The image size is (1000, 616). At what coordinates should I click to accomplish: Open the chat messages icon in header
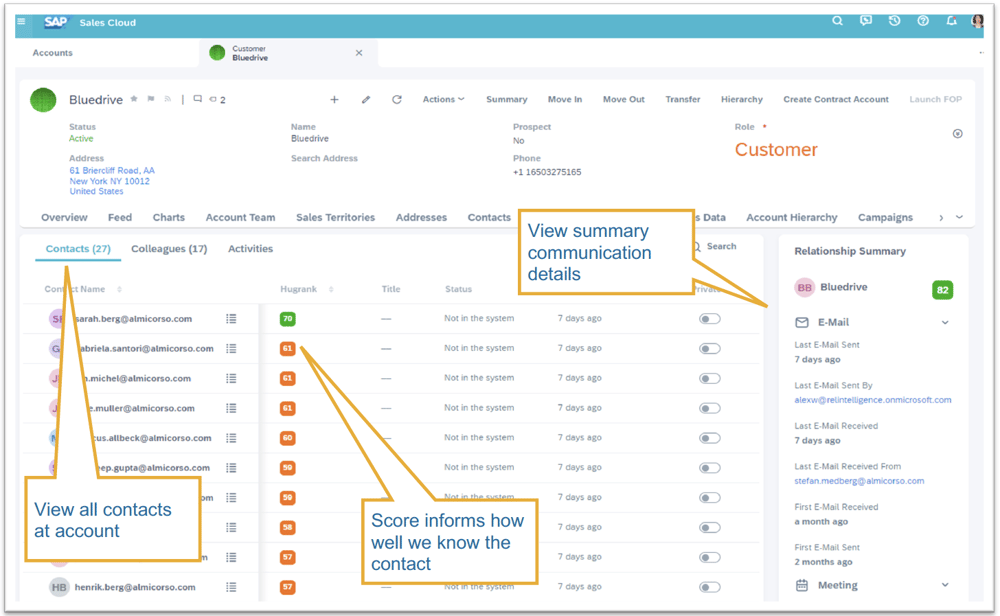tap(865, 21)
